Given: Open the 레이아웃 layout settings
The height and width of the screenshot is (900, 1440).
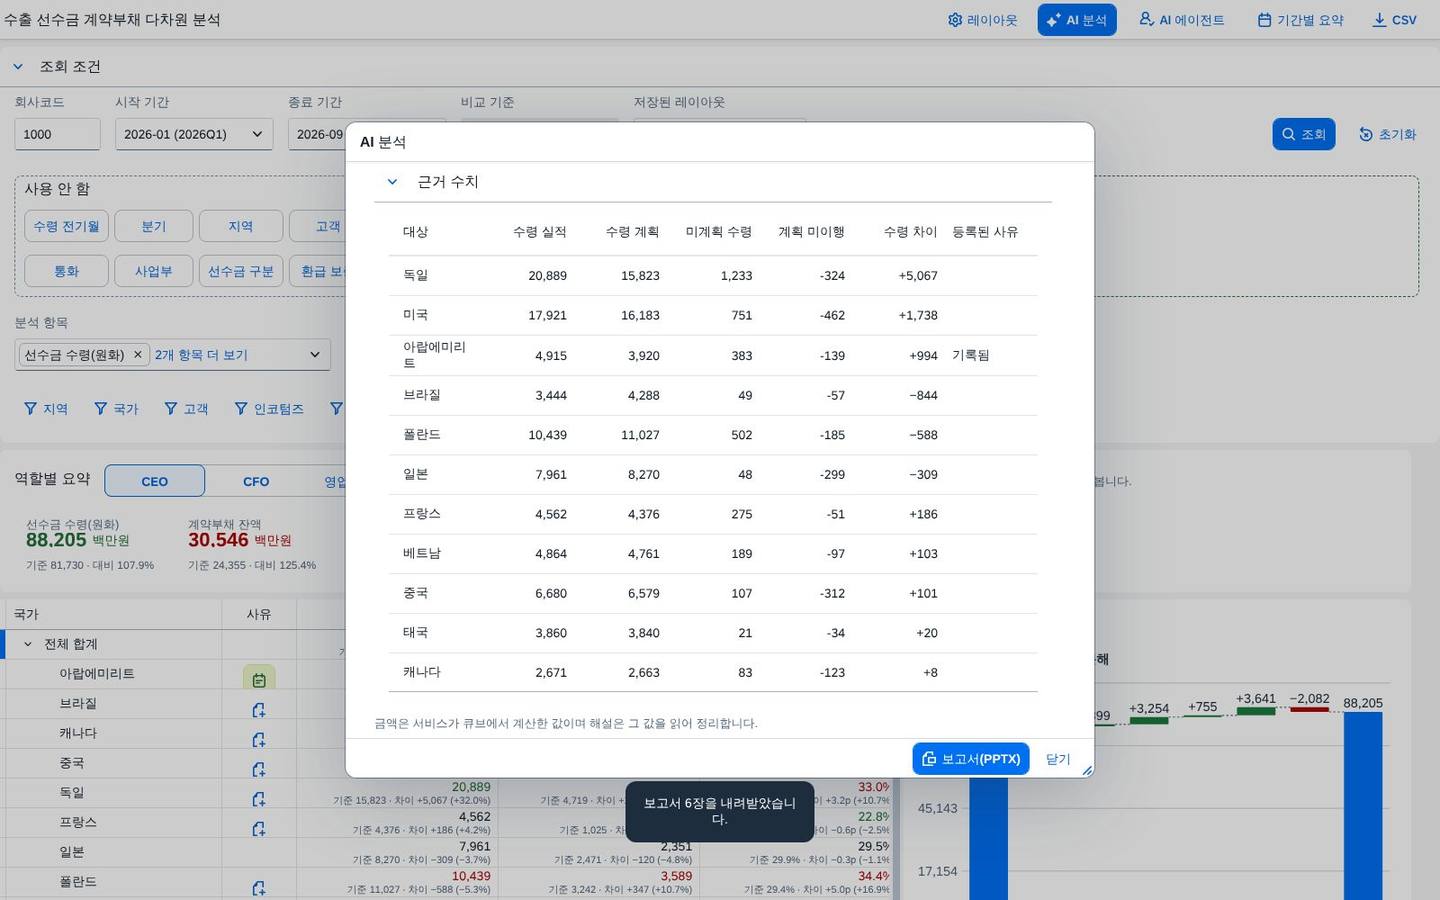Looking at the screenshot, I should click(x=982, y=20).
